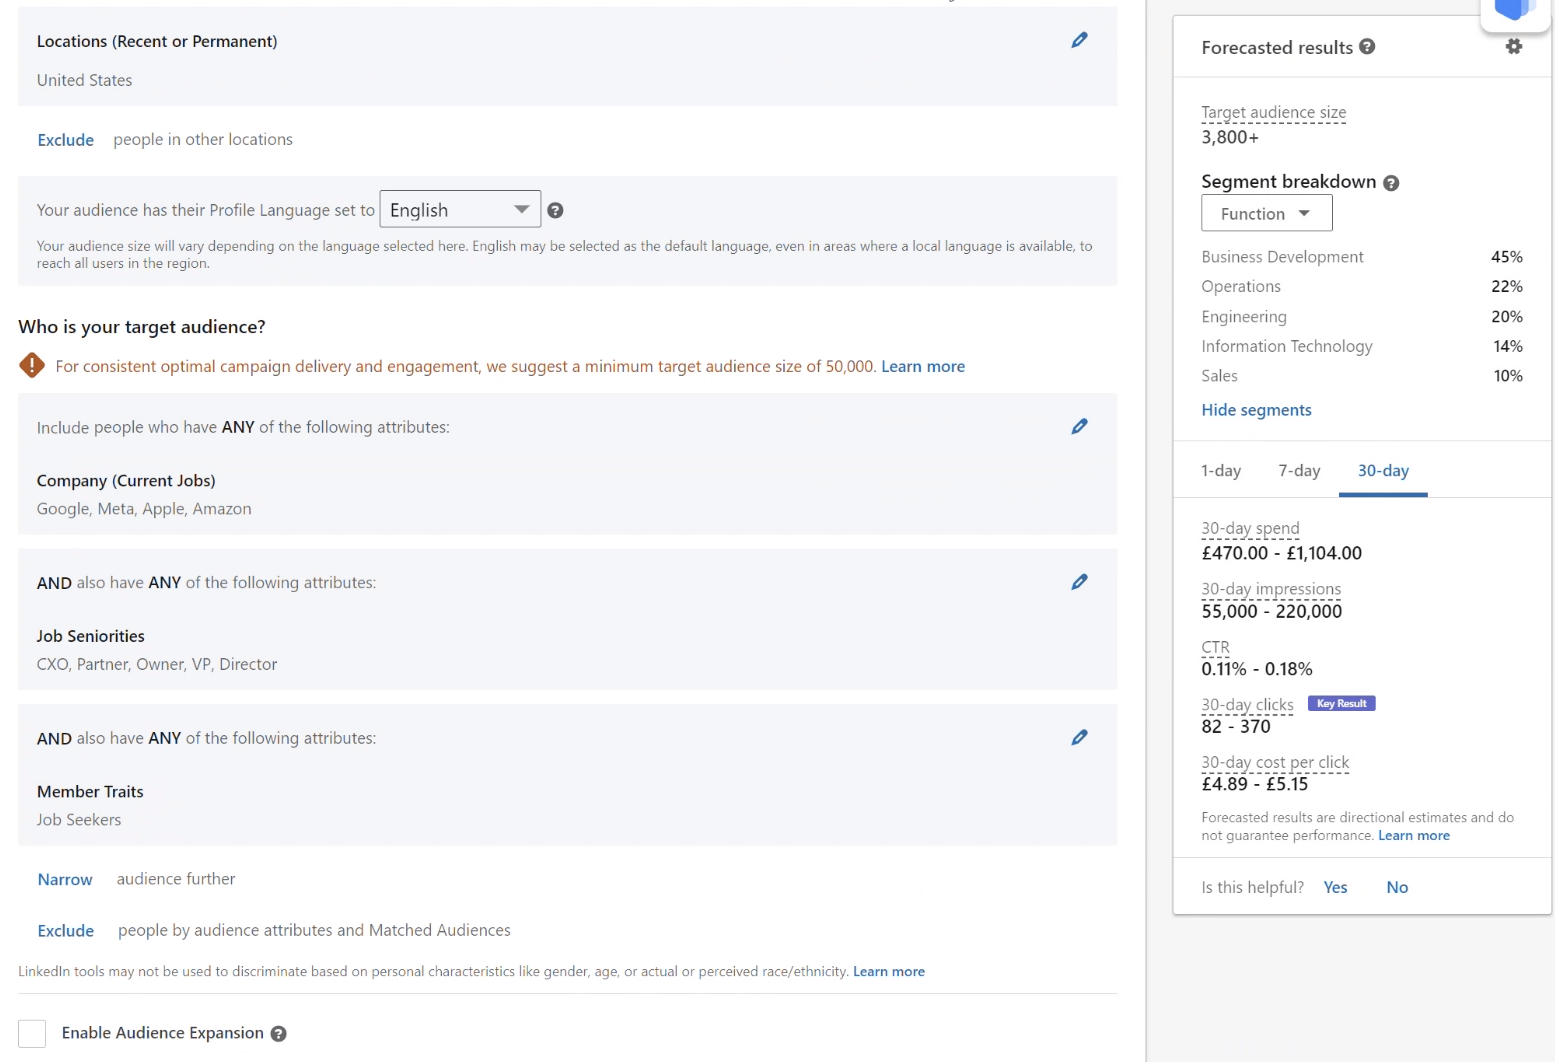This screenshot has width=1555, height=1062.
Task: Open the Forecasted results settings gear
Action: tap(1514, 46)
